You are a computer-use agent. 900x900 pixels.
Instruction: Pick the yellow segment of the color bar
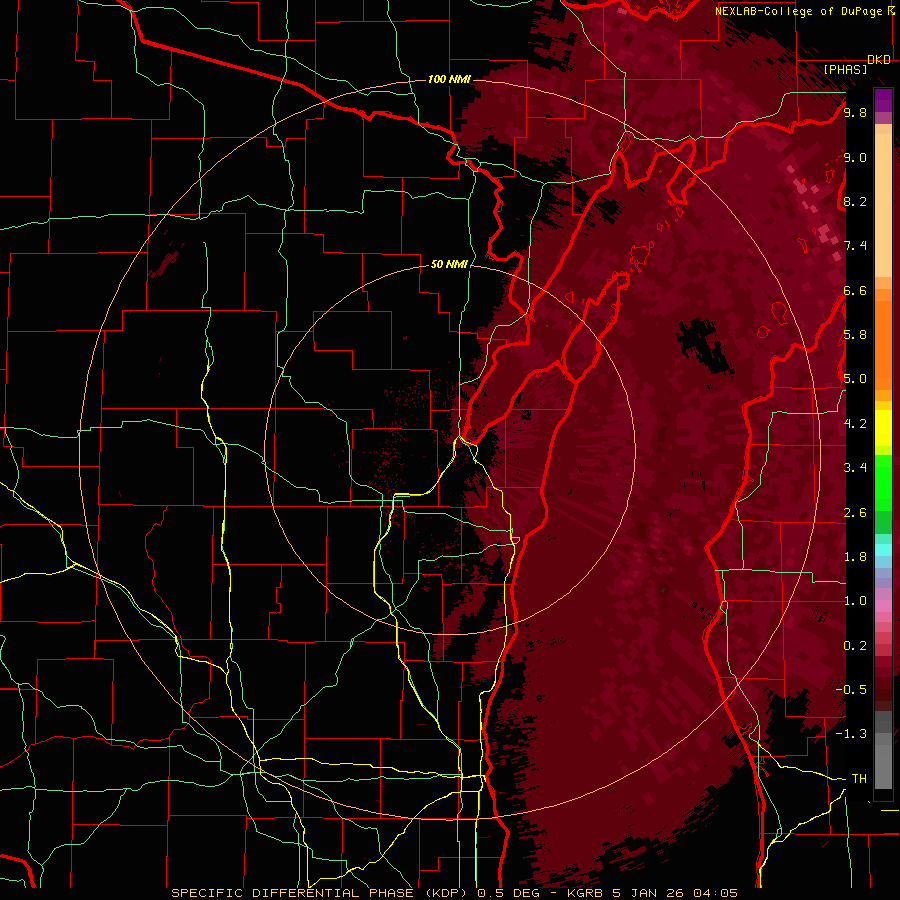[x=883, y=428]
